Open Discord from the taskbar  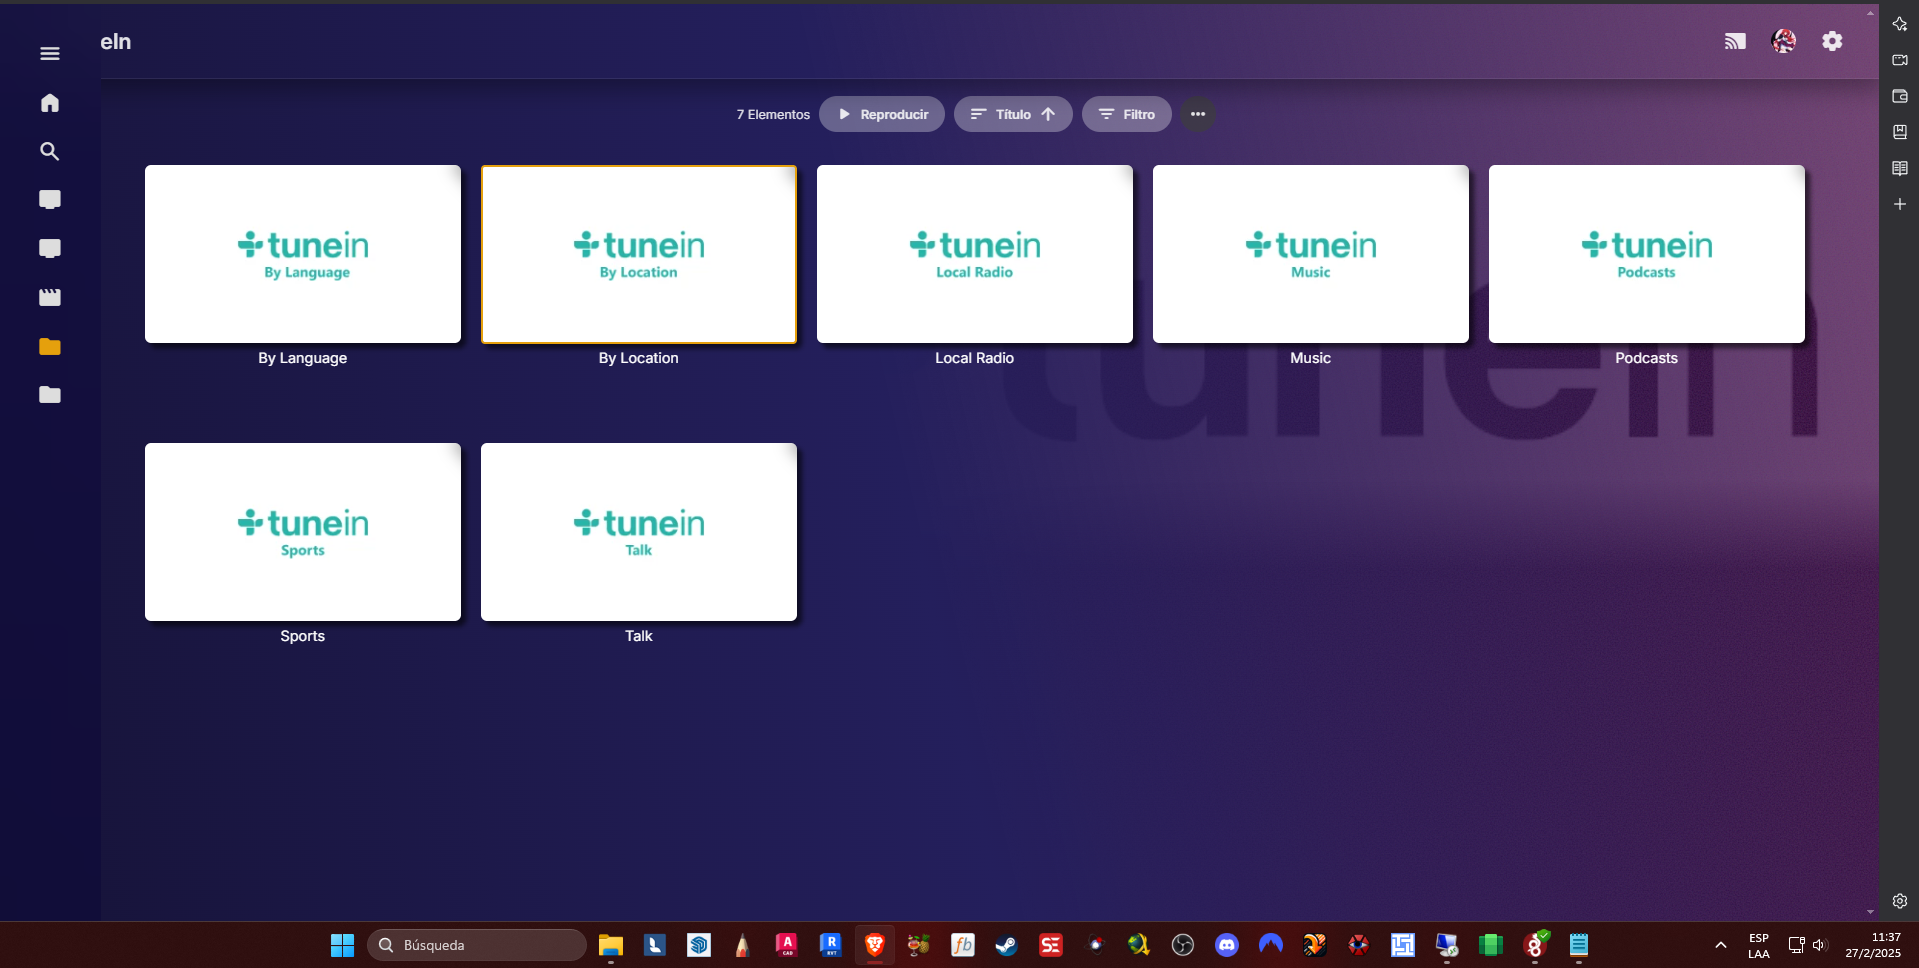[x=1227, y=945]
